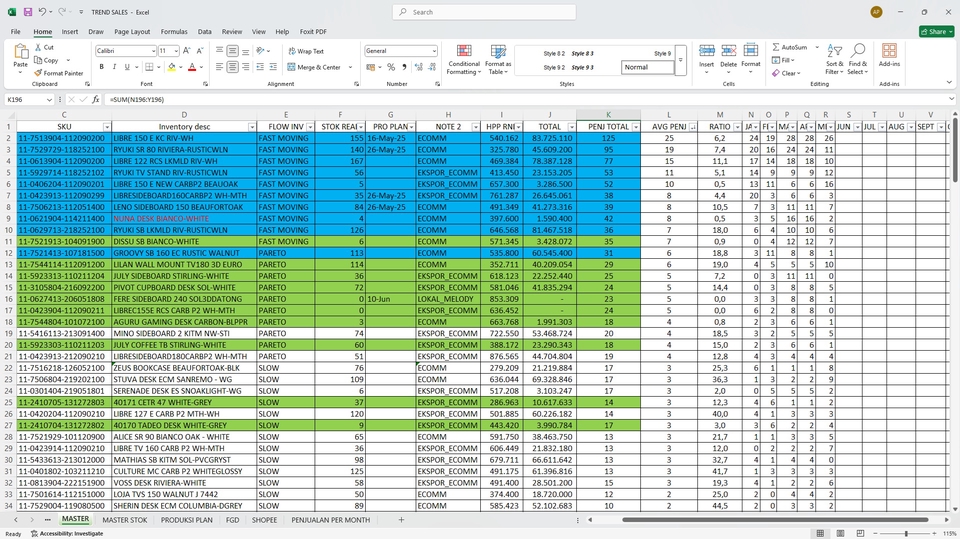Viewport: 960px width, 539px height.
Task: Open the General number format dropdown
Action: click(434, 51)
